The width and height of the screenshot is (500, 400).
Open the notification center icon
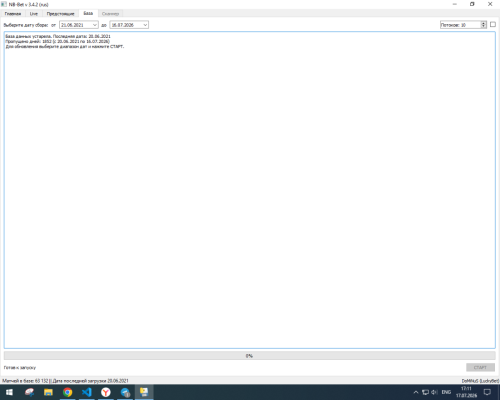click(x=487, y=392)
